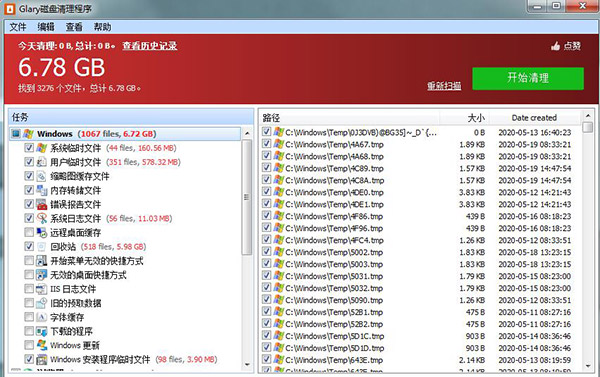Toggle checkbox for 5031.tmp file

(x=266, y=276)
